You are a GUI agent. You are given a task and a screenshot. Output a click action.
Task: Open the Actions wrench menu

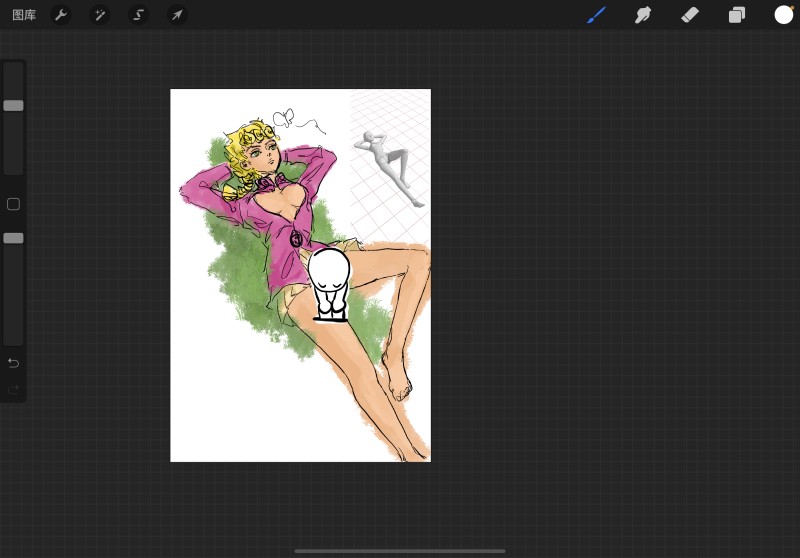61,15
